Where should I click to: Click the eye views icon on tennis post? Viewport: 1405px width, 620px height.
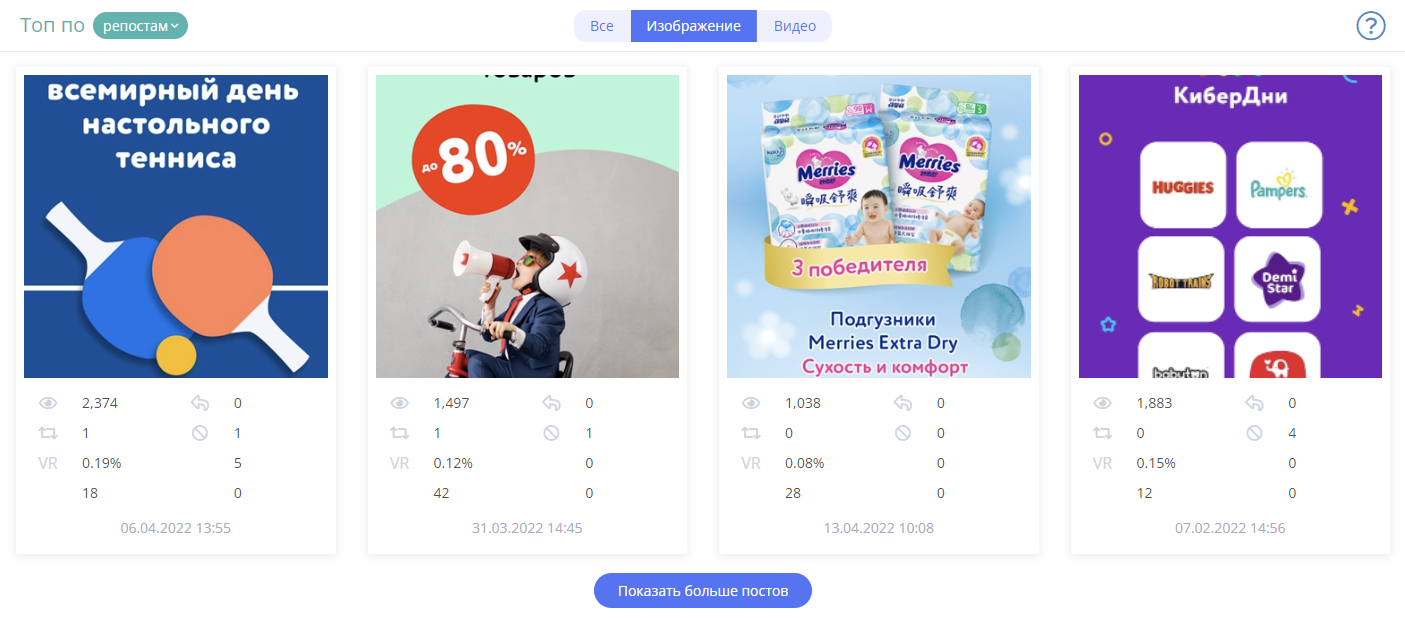pyautogui.click(x=48, y=404)
